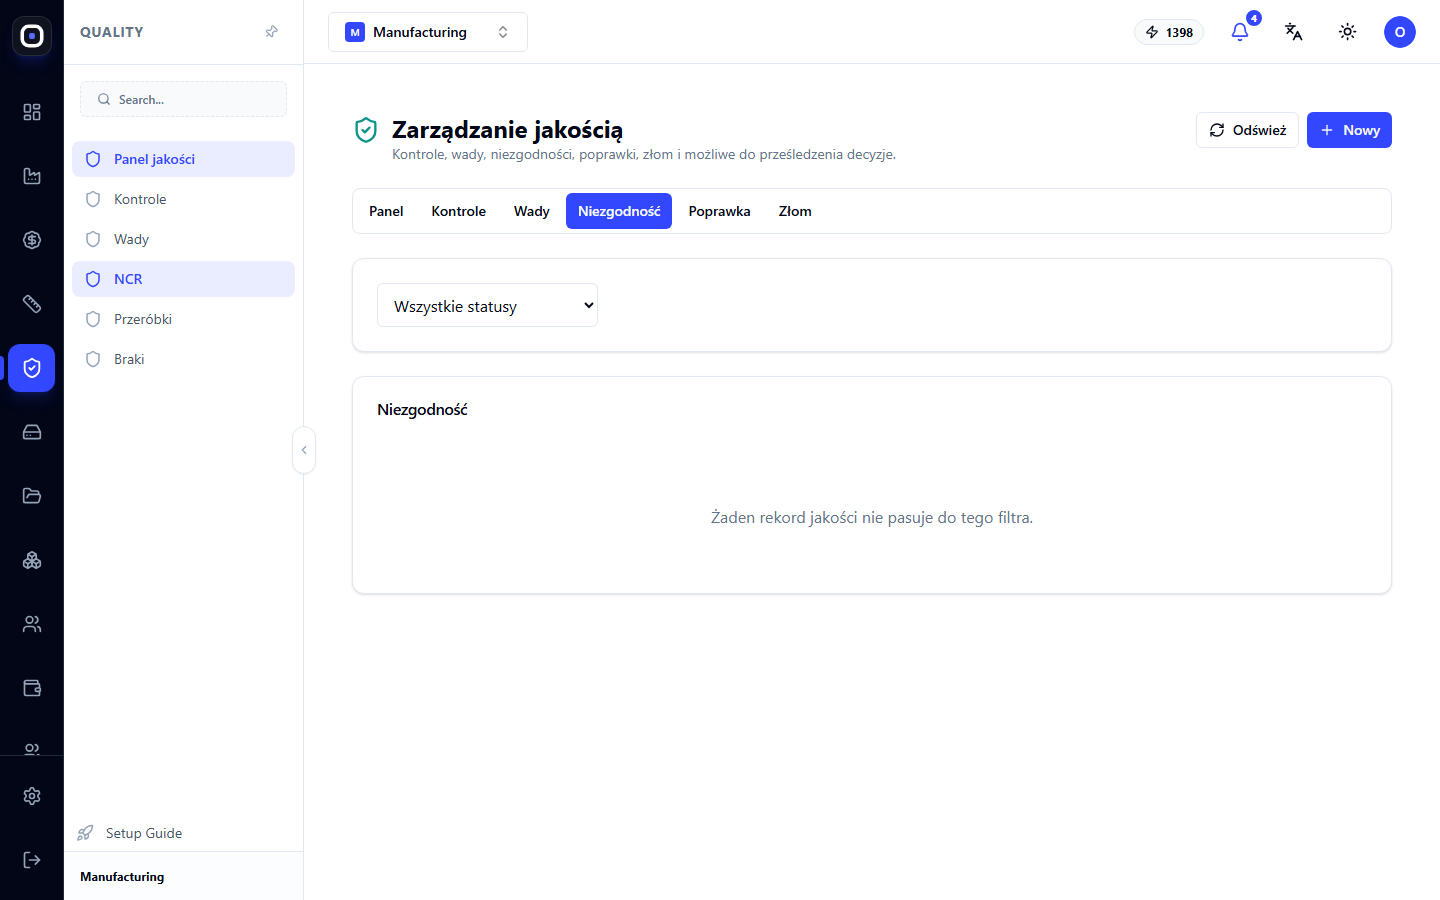Collapse the sidebar with the chevron handle
The height and width of the screenshot is (900, 1440).
304,450
